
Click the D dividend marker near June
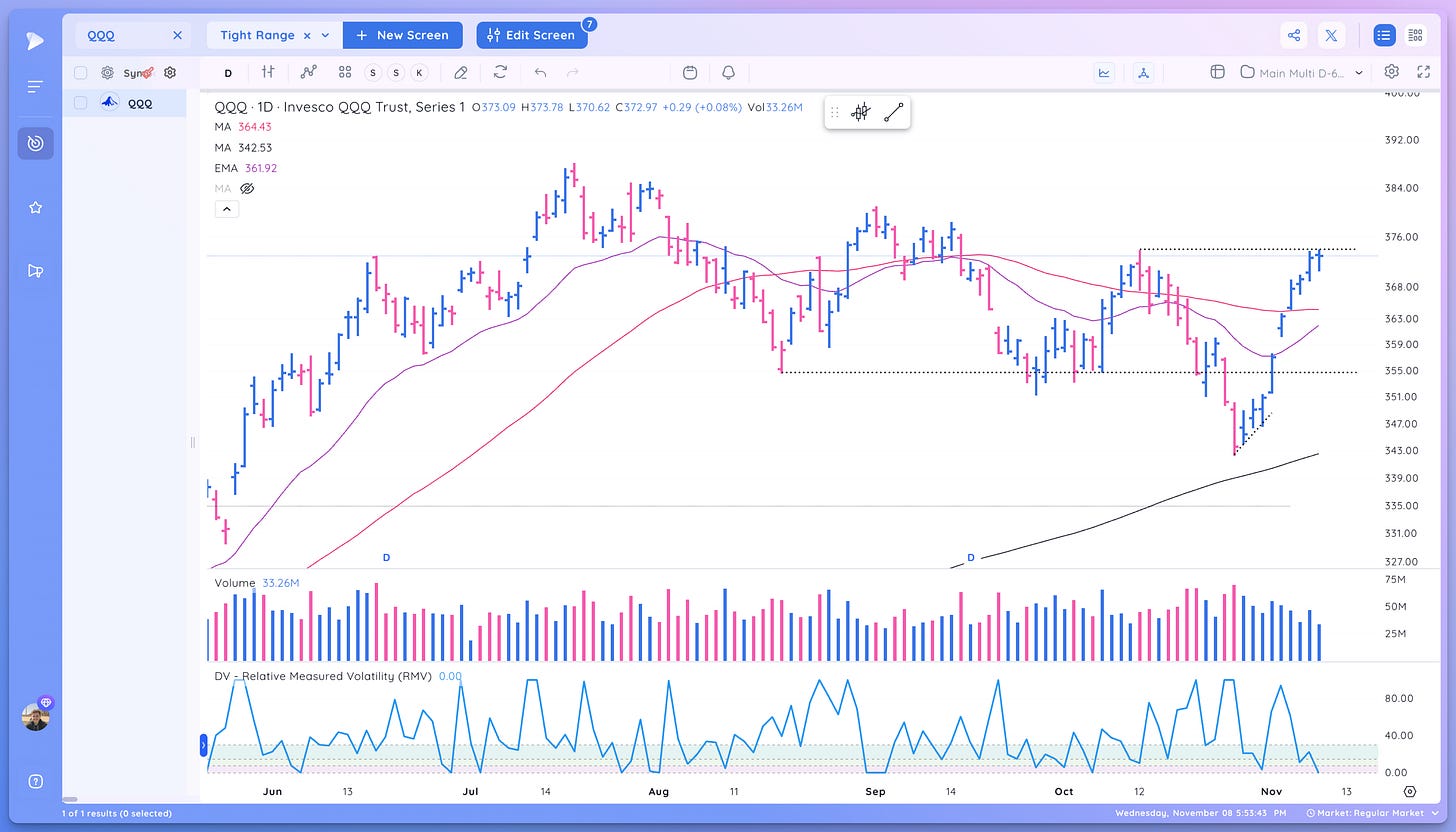pos(386,557)
